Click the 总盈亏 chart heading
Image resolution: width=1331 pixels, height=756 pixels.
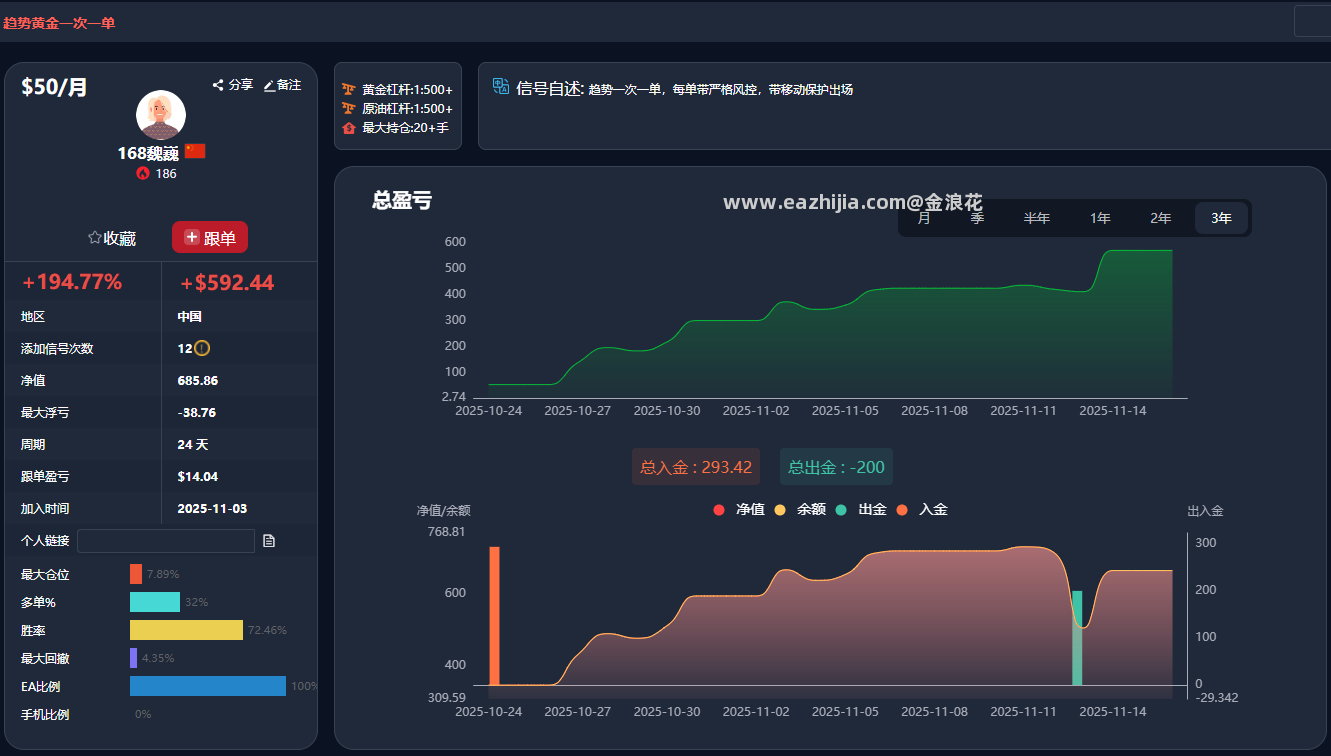coord(402,200)
